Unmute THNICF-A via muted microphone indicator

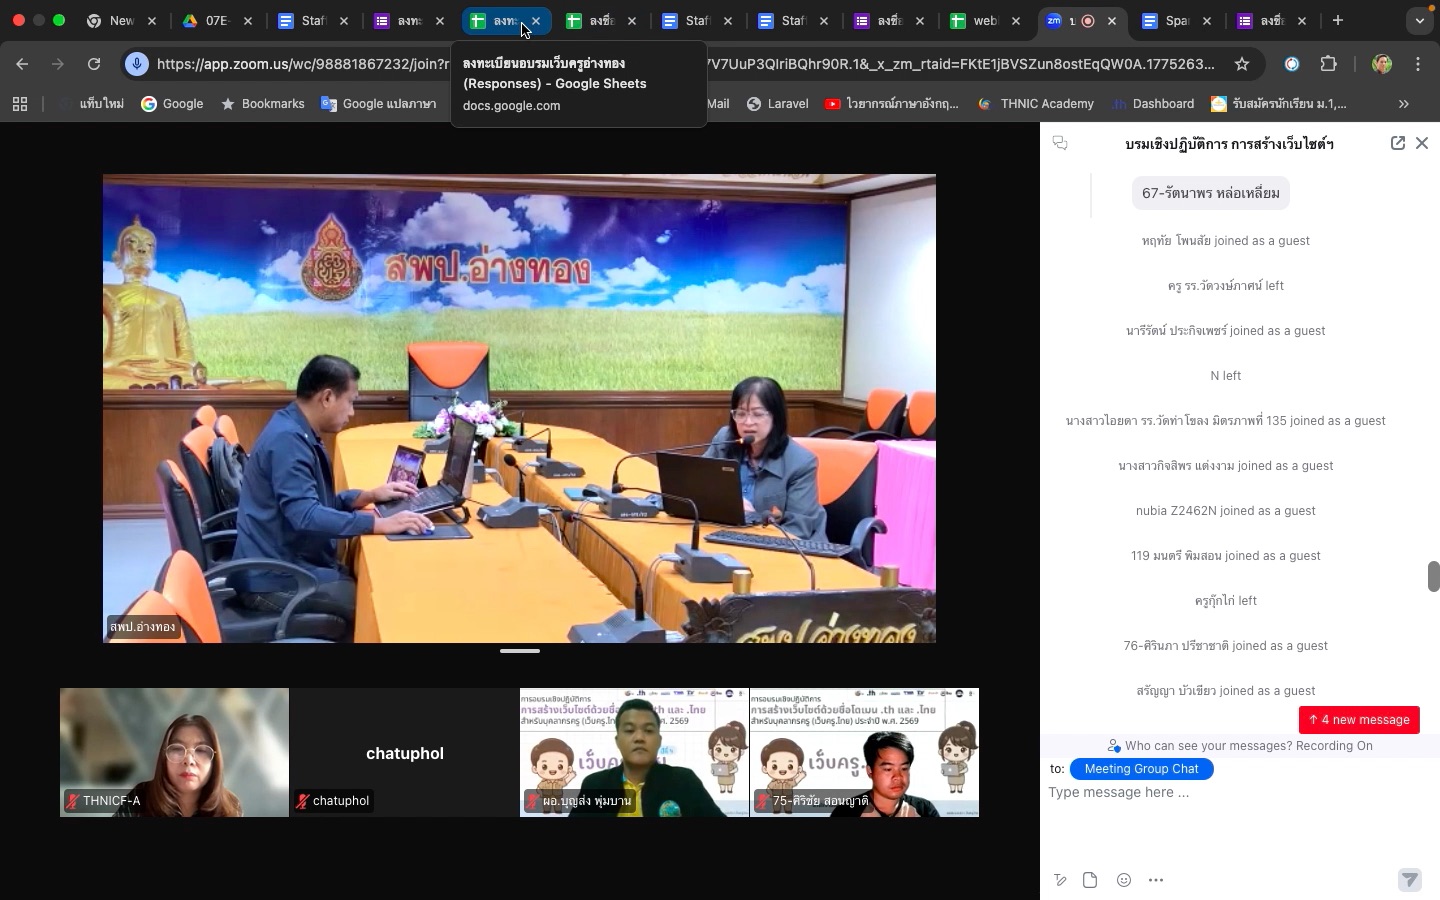click(71, 800)
